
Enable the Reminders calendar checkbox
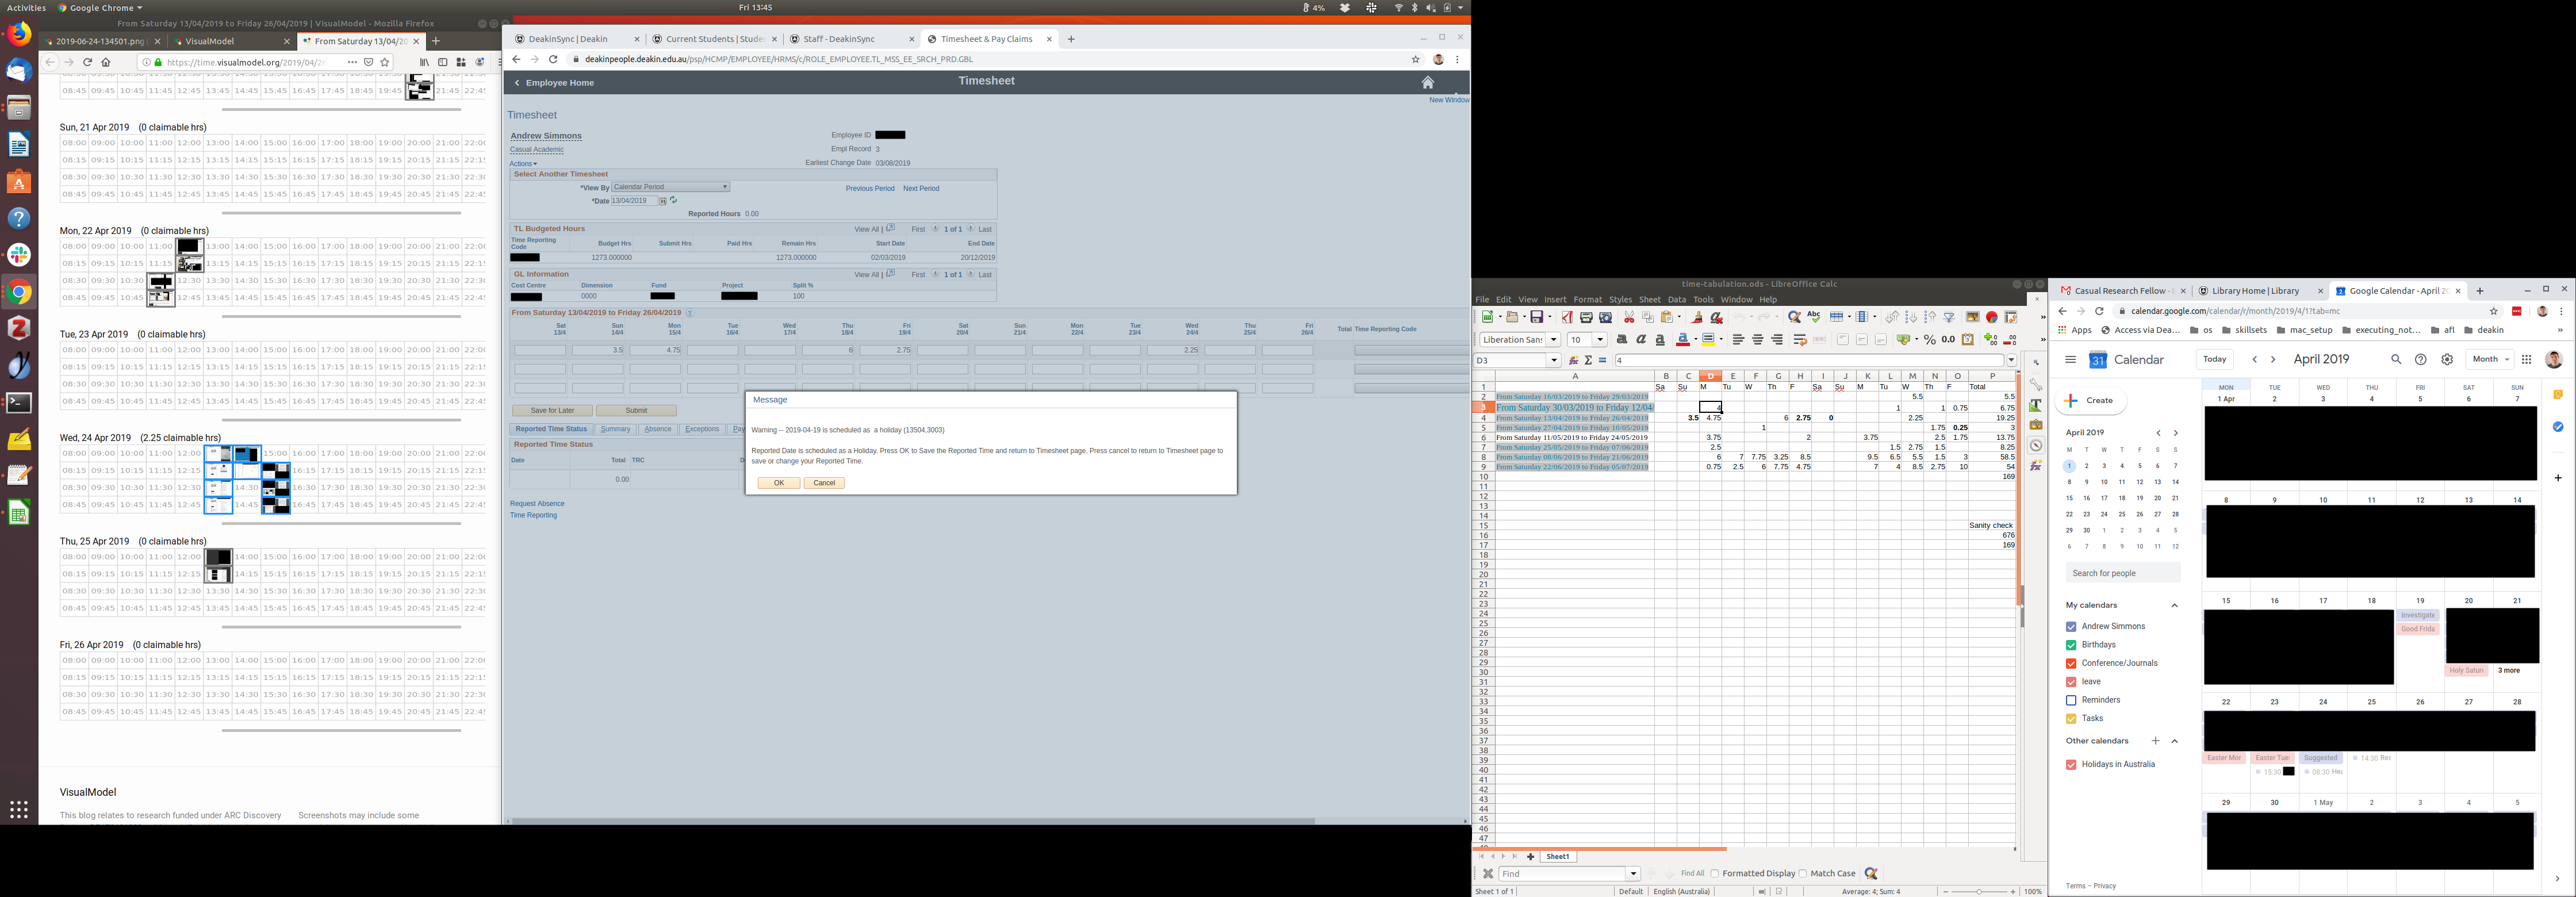click(x=2071, y=700)
